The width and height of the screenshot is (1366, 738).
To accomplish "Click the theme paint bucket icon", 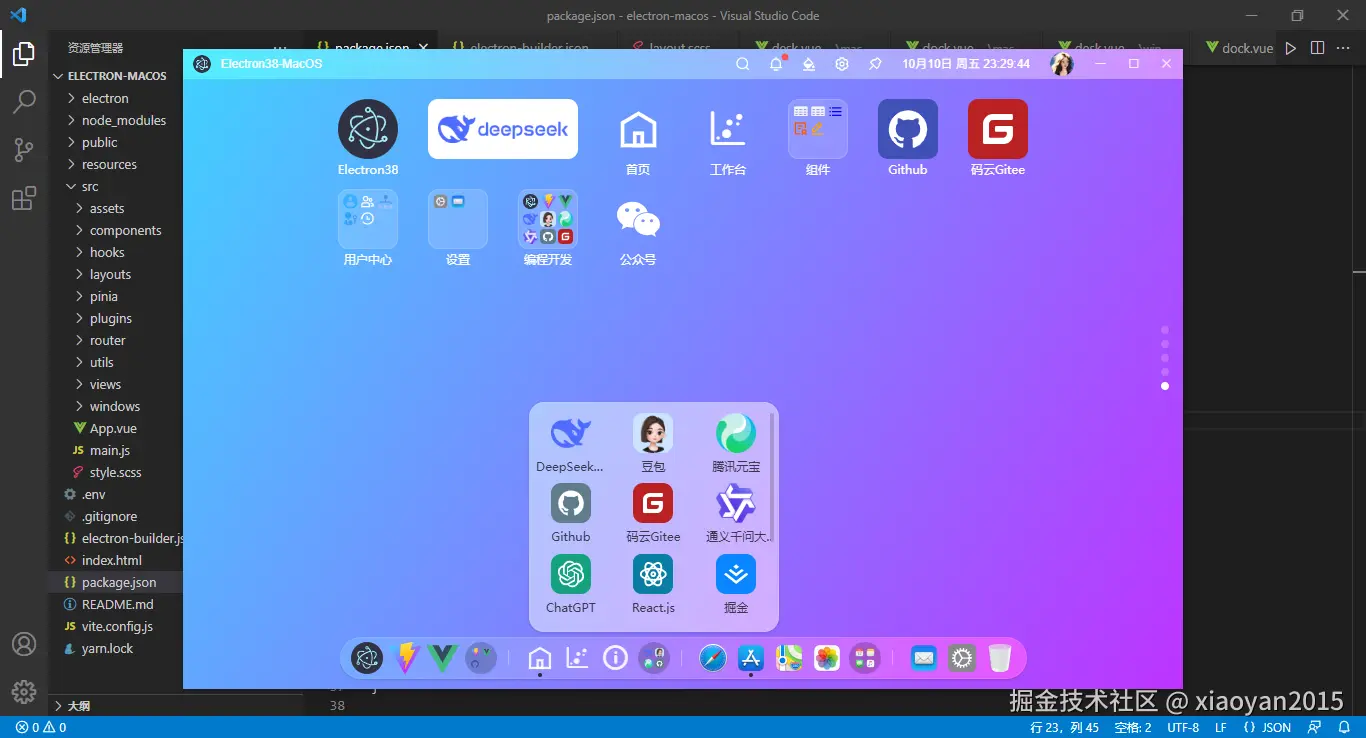I will 809,64.
